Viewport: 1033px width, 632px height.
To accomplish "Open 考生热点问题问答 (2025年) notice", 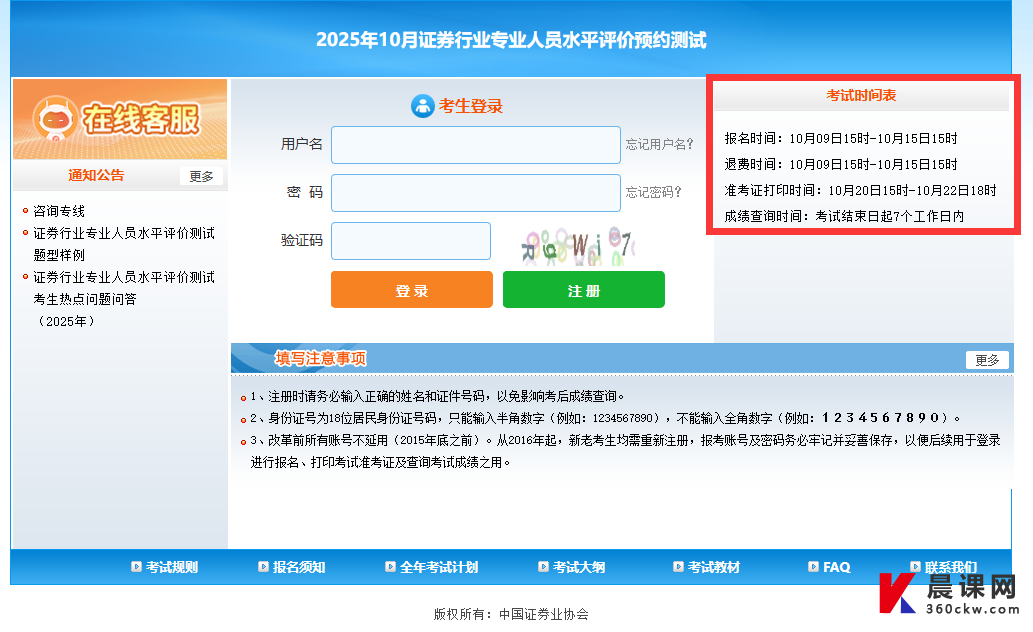I will 124,288.
